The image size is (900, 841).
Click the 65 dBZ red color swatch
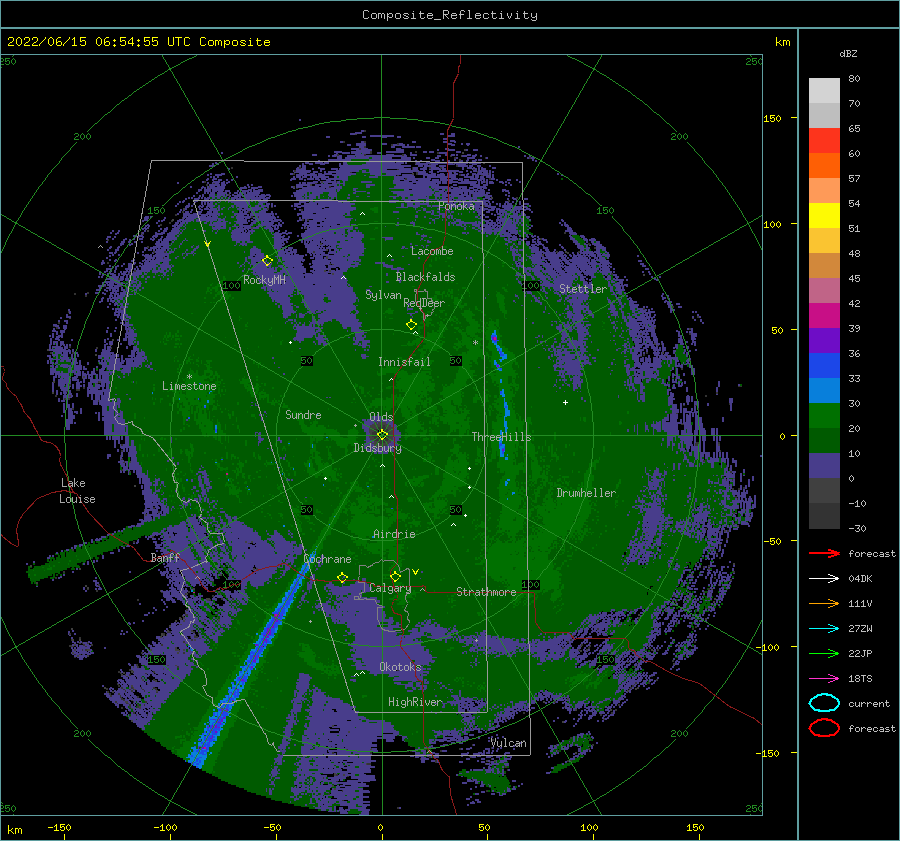[824, 141]
